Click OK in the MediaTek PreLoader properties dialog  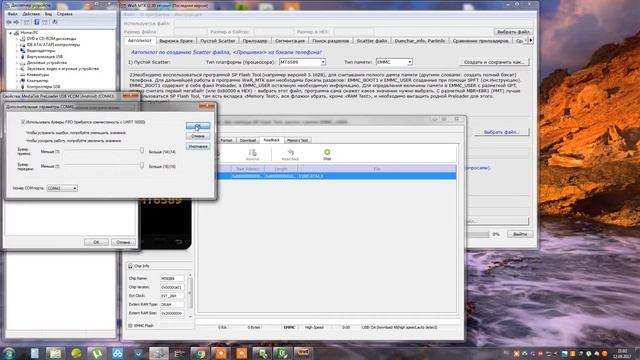[x=96, y=242]
